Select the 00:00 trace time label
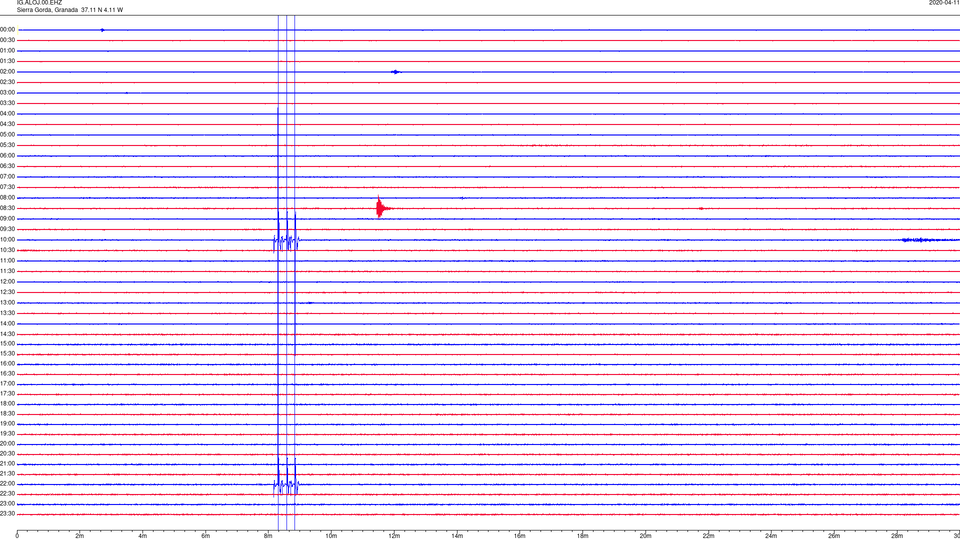The height and width of the screenshot is (540, 960). pyautogui.click(x=7, y=29)
